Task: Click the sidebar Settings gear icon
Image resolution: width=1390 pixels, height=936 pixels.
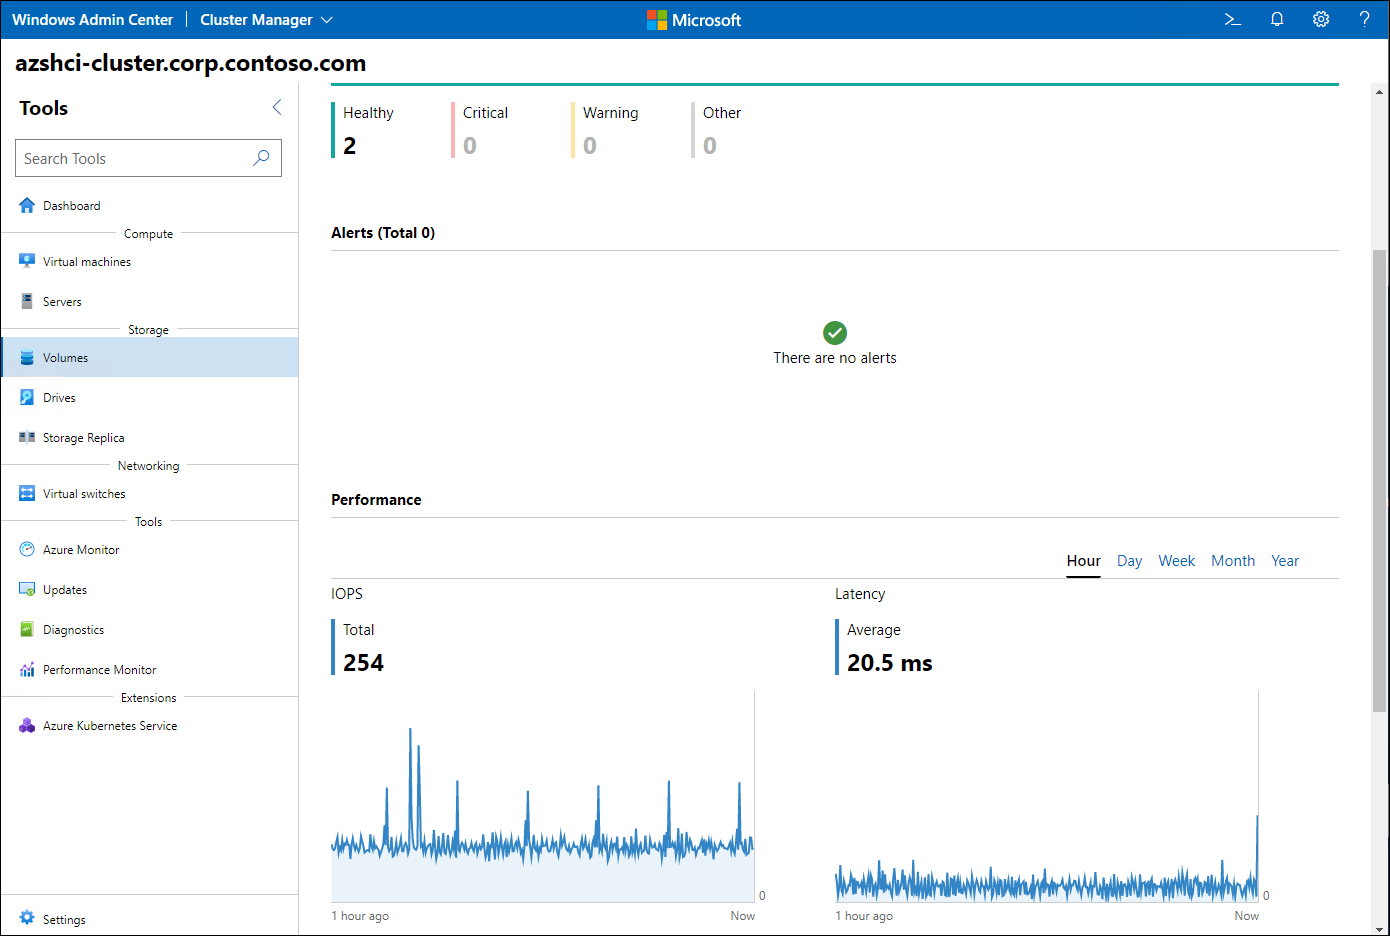Action: click(x=27, y=918)
